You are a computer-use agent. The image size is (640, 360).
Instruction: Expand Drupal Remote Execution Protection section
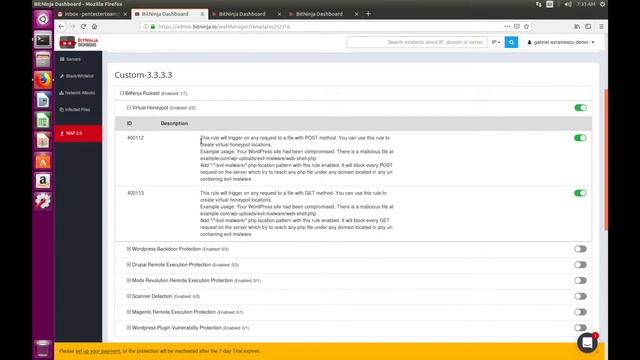[129, 265]
